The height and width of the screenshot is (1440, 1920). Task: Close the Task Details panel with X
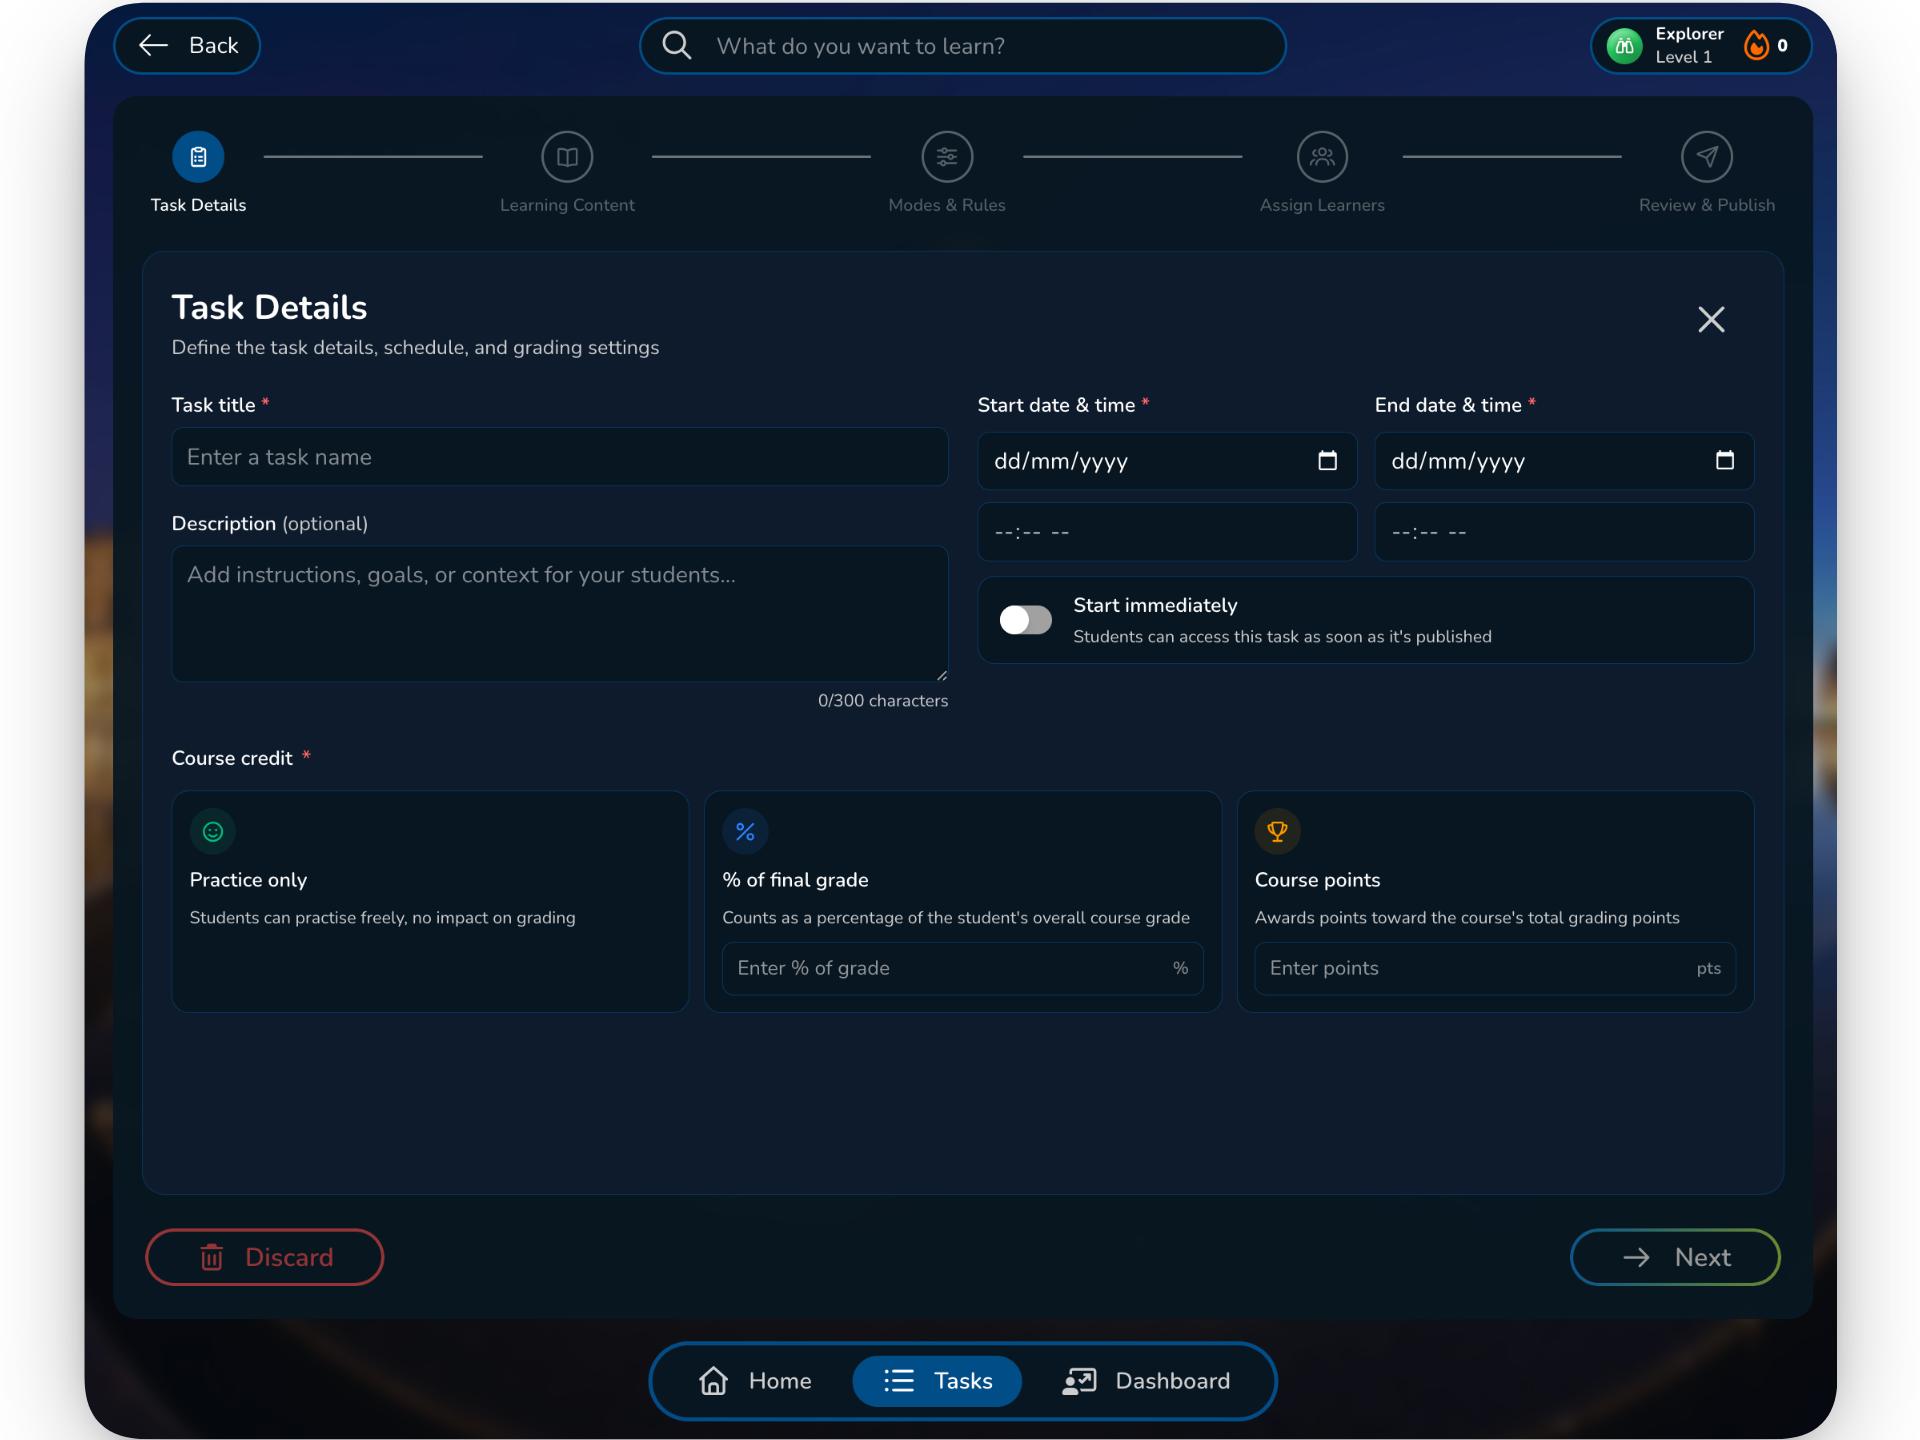(1711, 320)
